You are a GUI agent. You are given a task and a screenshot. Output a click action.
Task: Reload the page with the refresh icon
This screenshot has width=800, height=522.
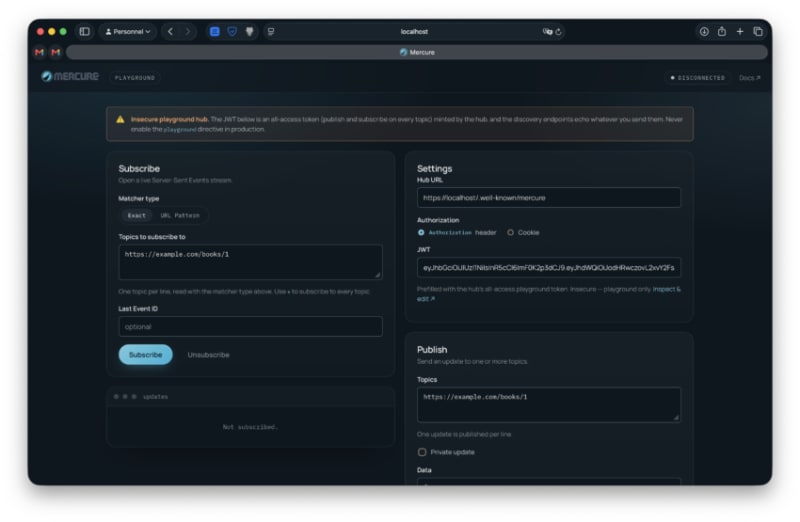click(x=559, y=32)
